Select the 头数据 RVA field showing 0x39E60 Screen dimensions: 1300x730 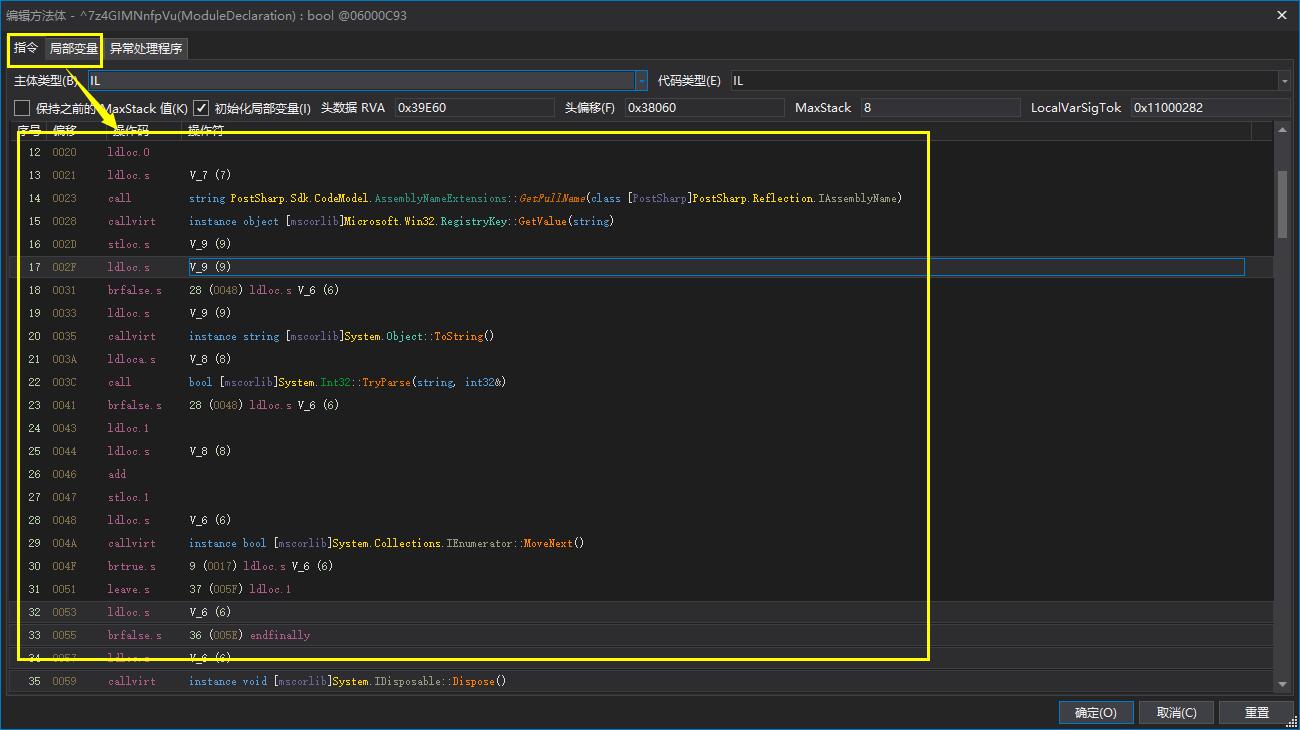coord(470,107)
